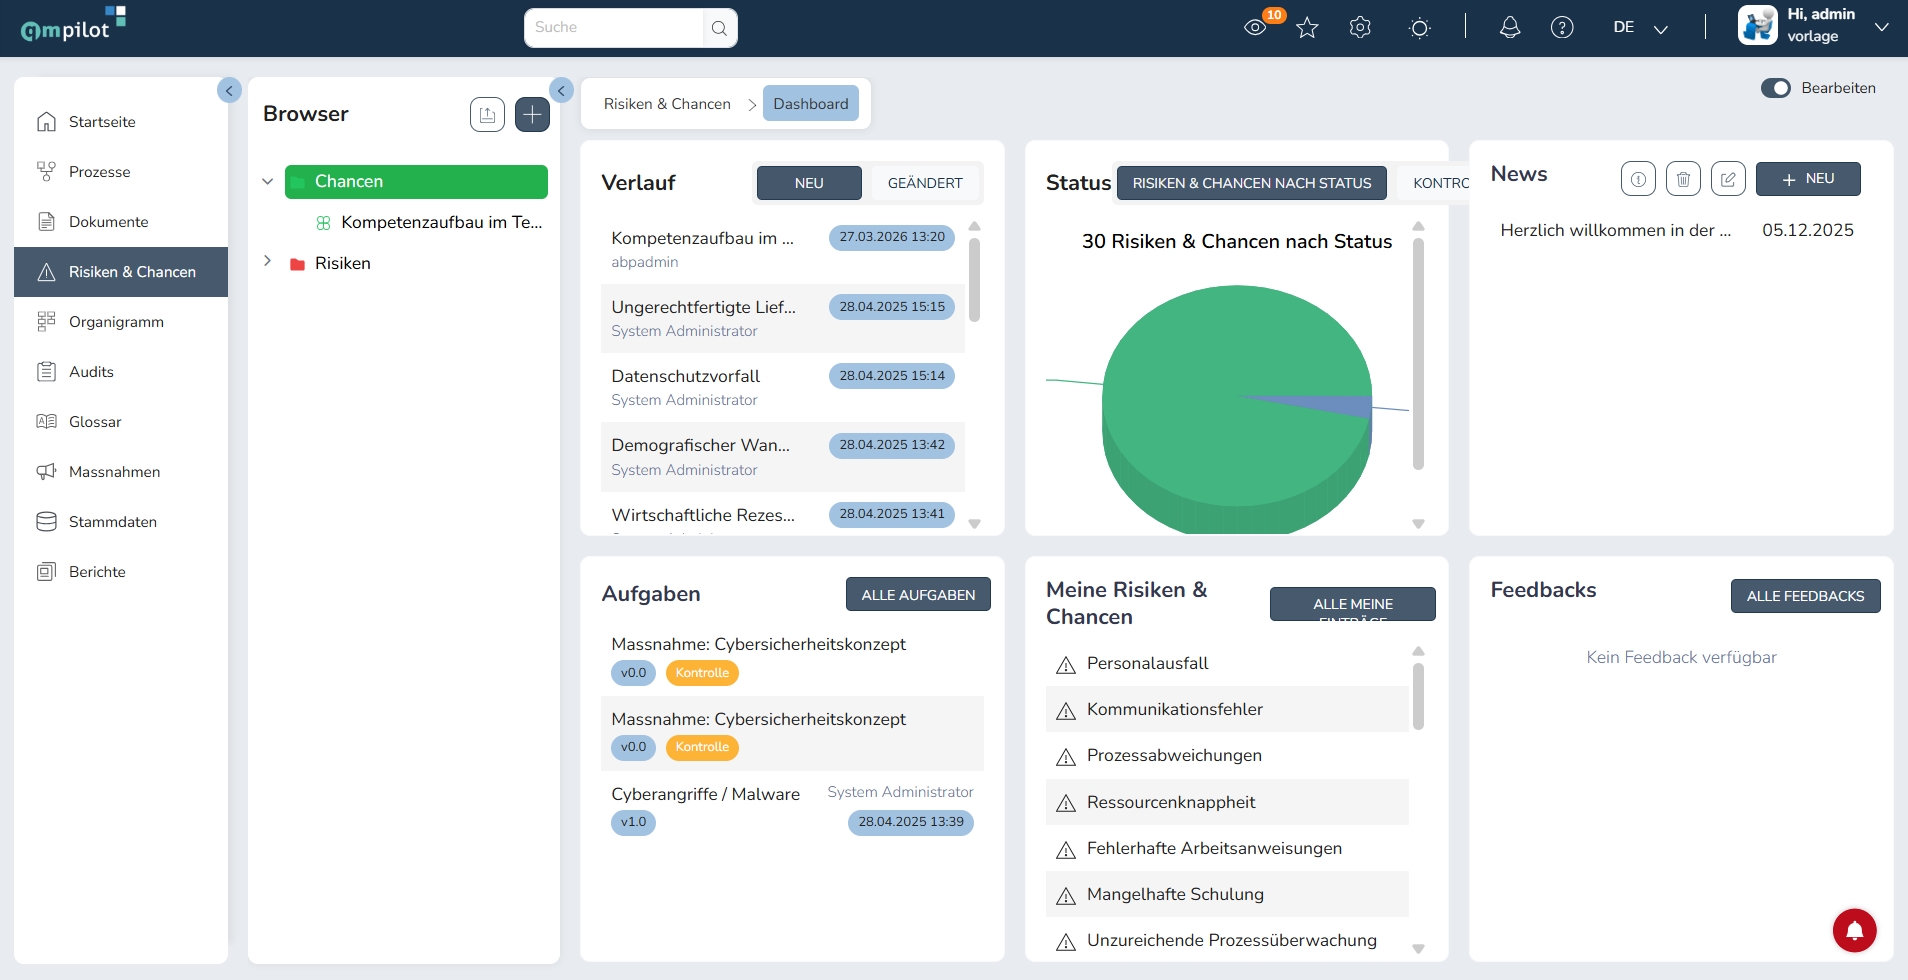Click the Browser export icon button
The height and width of the screenshot is (980, 1908).
click(x=487, y=115)
